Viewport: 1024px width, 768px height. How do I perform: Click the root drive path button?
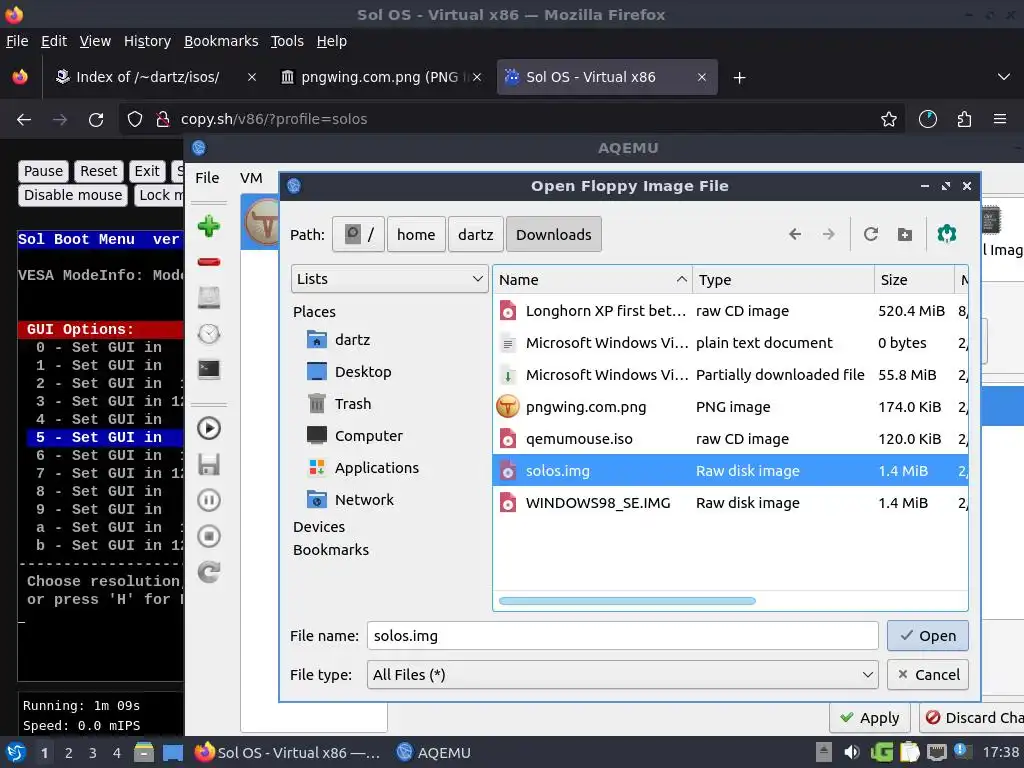coord(359,234)
